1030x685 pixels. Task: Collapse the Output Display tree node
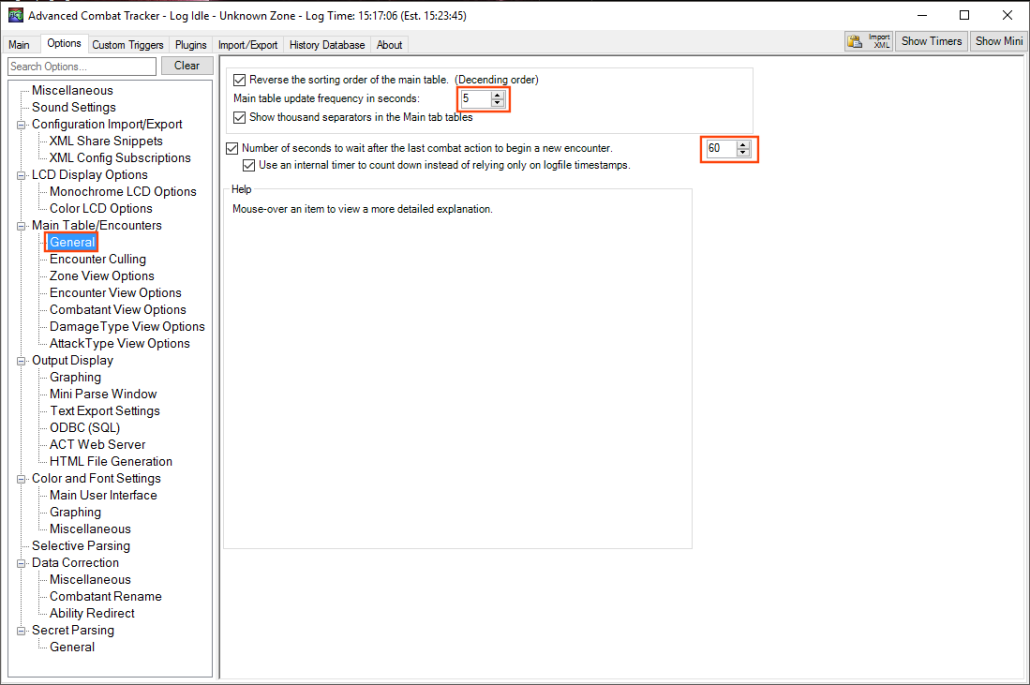click(21, 361)
